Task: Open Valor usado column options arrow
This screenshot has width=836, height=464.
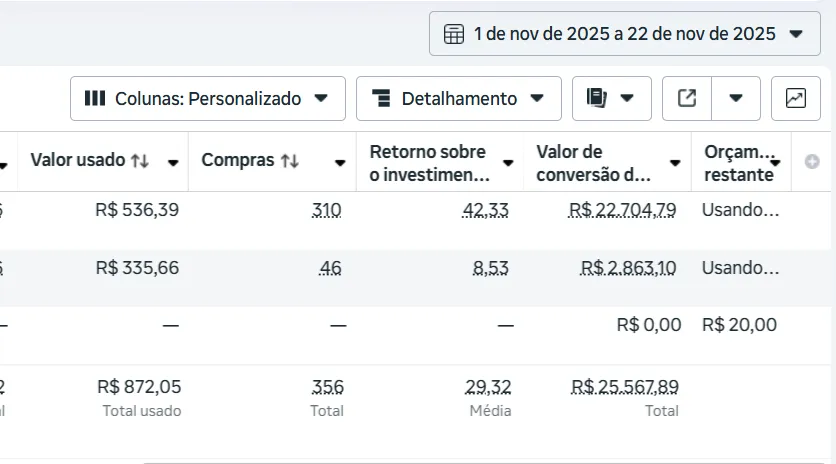Action: pyautogui.click(x=173, y=162)
